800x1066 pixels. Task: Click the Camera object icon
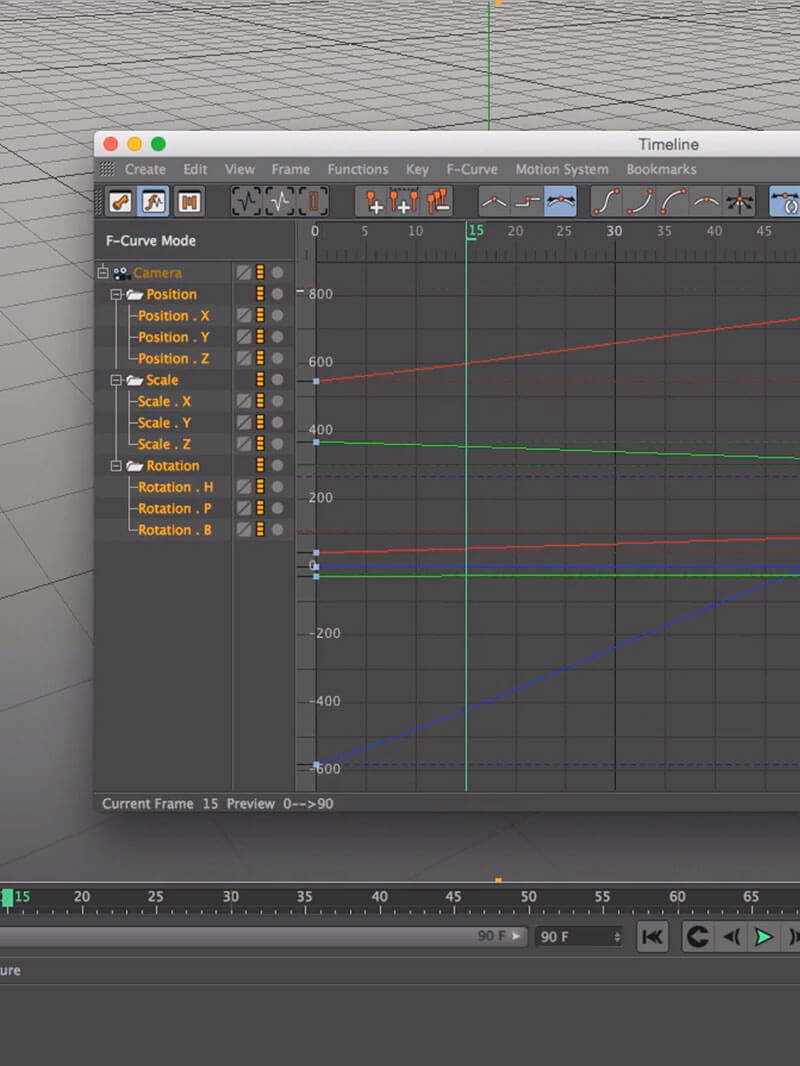tap(122, 273)
